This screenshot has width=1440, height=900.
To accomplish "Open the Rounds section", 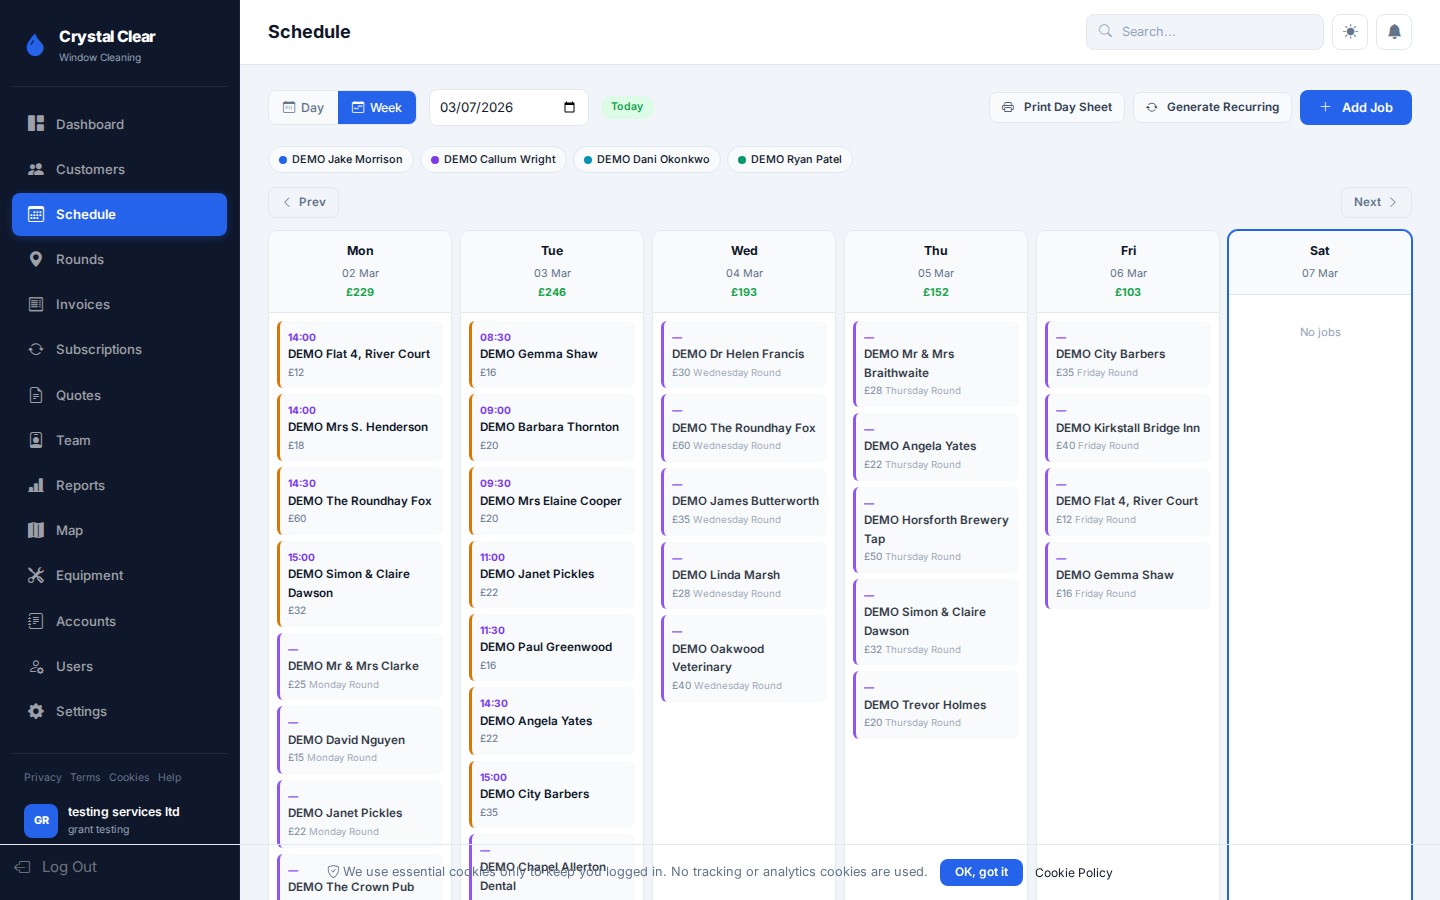I will tap(80, 259).
